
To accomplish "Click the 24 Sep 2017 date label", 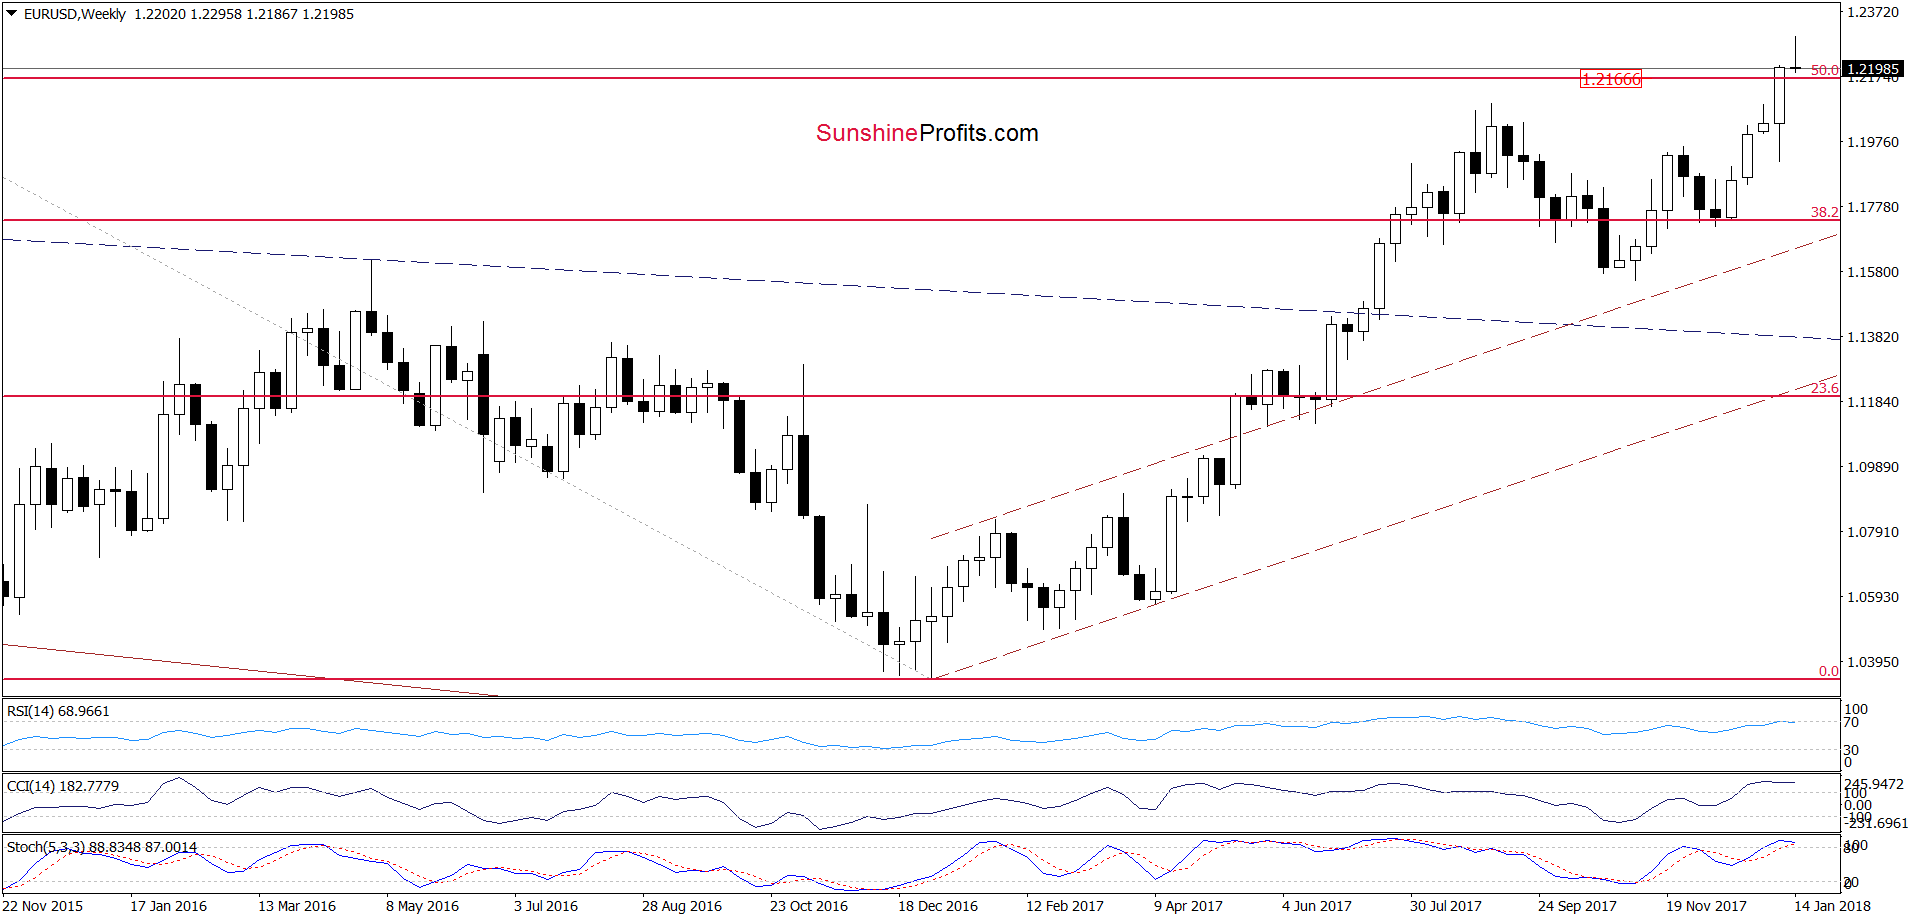I will click(1577, 906).
